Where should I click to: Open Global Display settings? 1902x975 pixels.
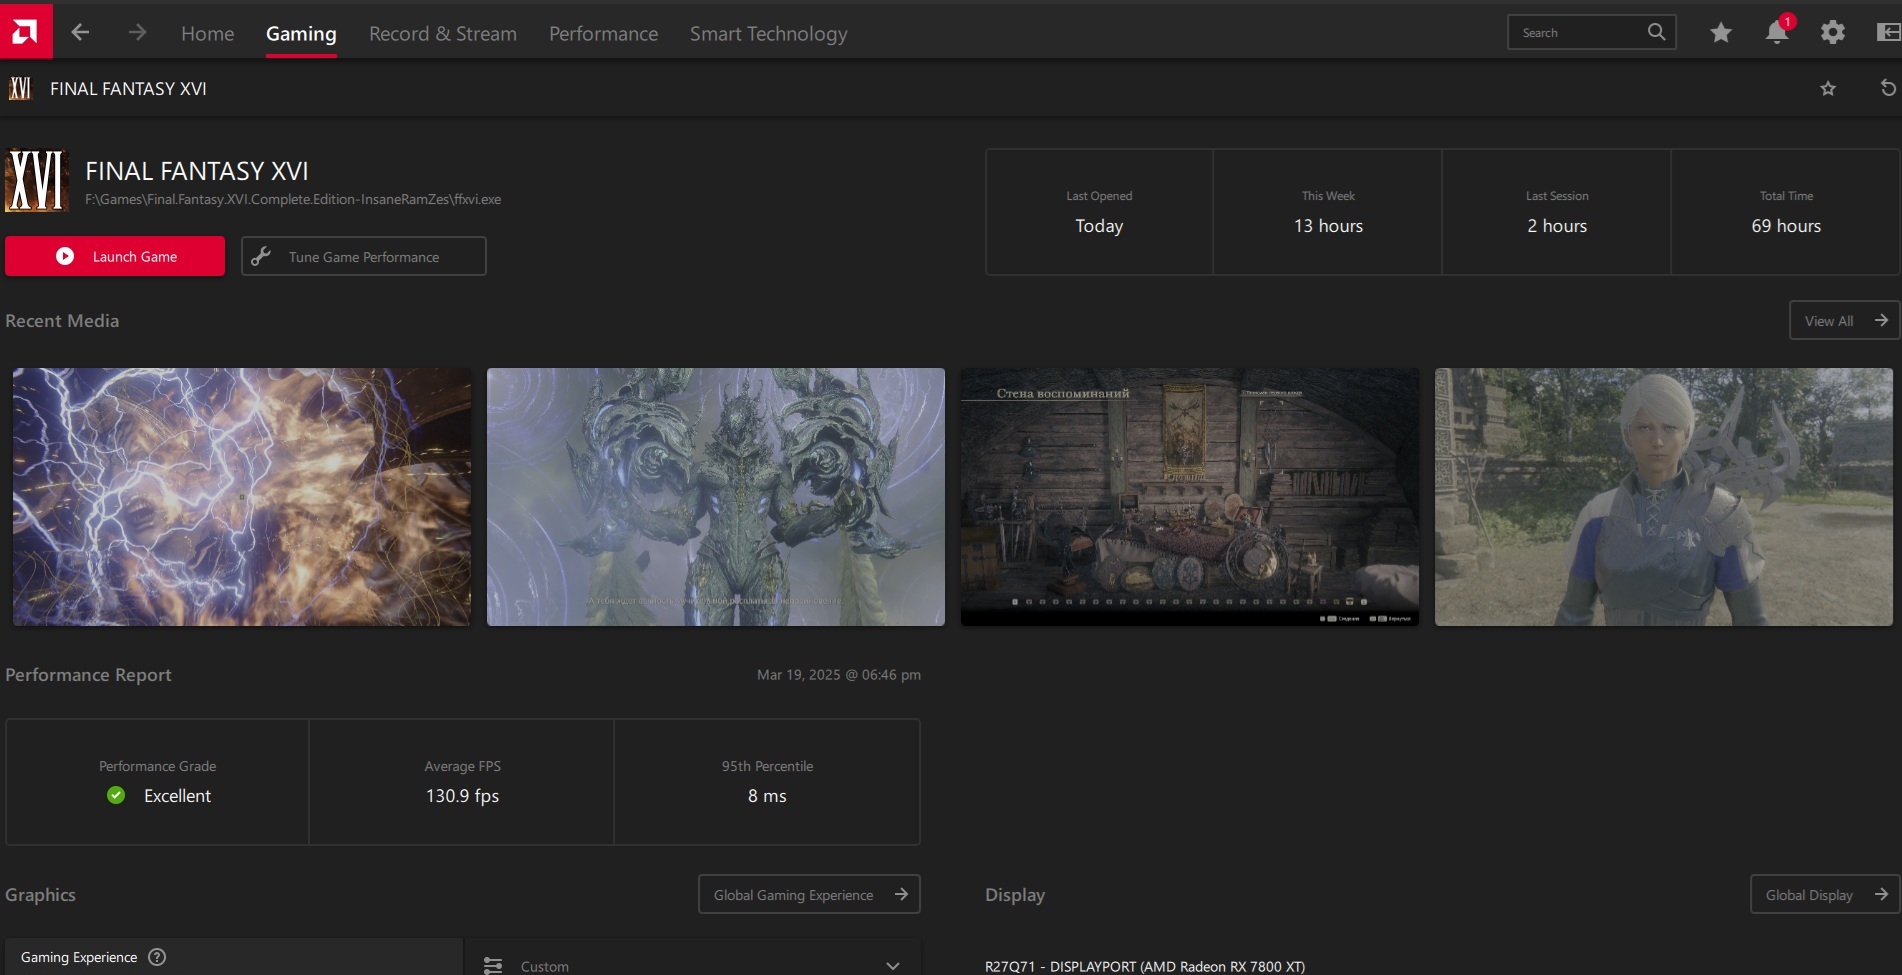[1825, 894]
